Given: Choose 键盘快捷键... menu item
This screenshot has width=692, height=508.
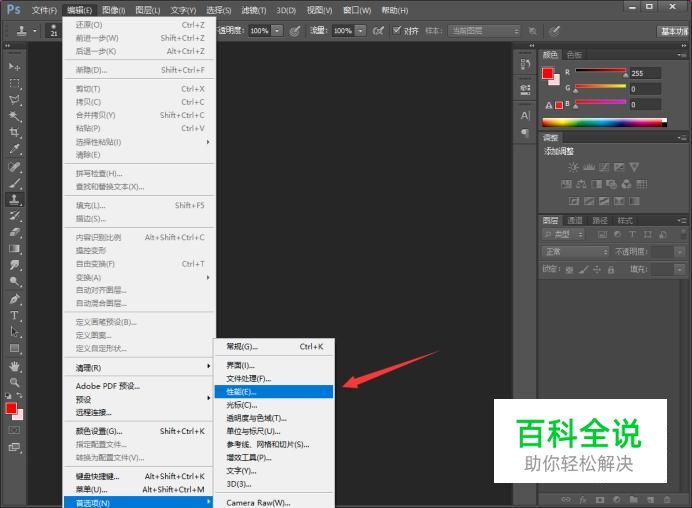Looking at the screenshot, I should pos(139,476).
